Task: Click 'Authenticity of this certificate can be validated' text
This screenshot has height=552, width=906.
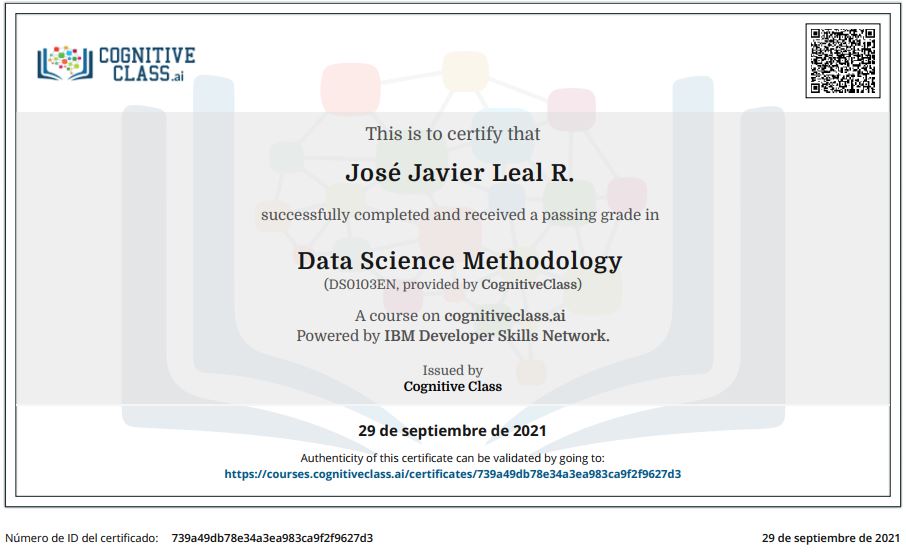Action: pos(452,458)
